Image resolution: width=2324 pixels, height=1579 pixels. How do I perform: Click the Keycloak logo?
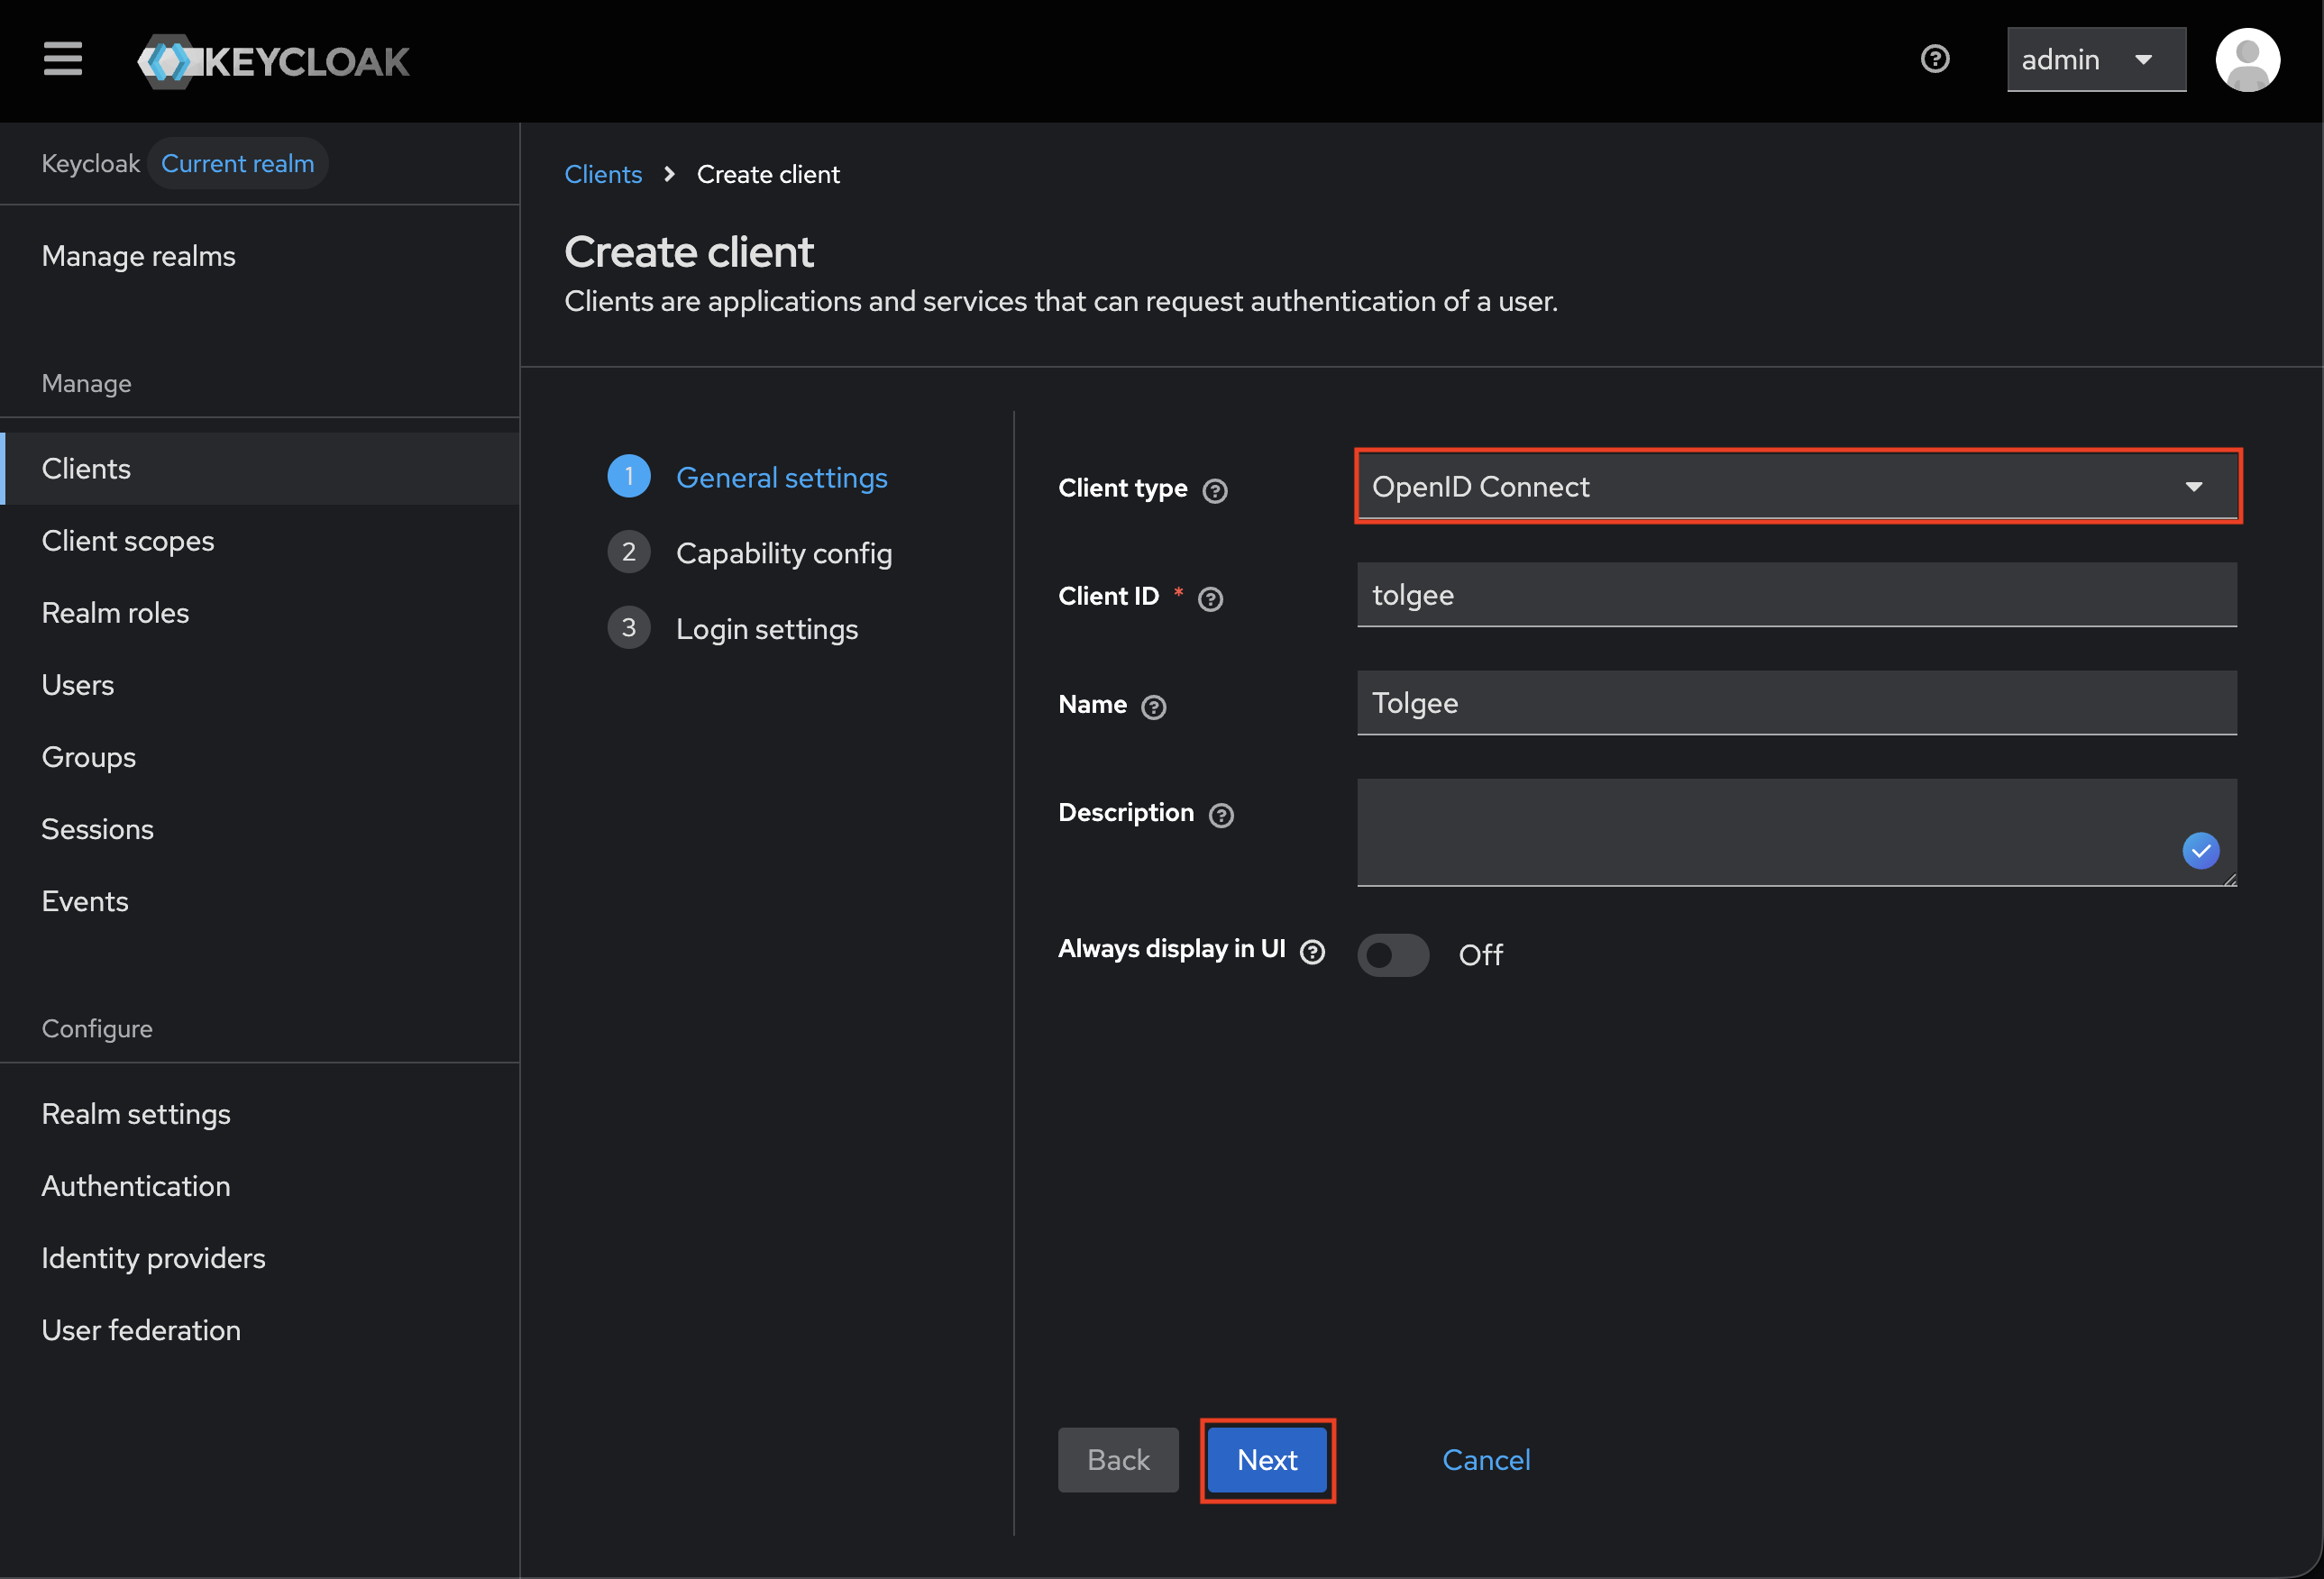[x=273, y=61]
